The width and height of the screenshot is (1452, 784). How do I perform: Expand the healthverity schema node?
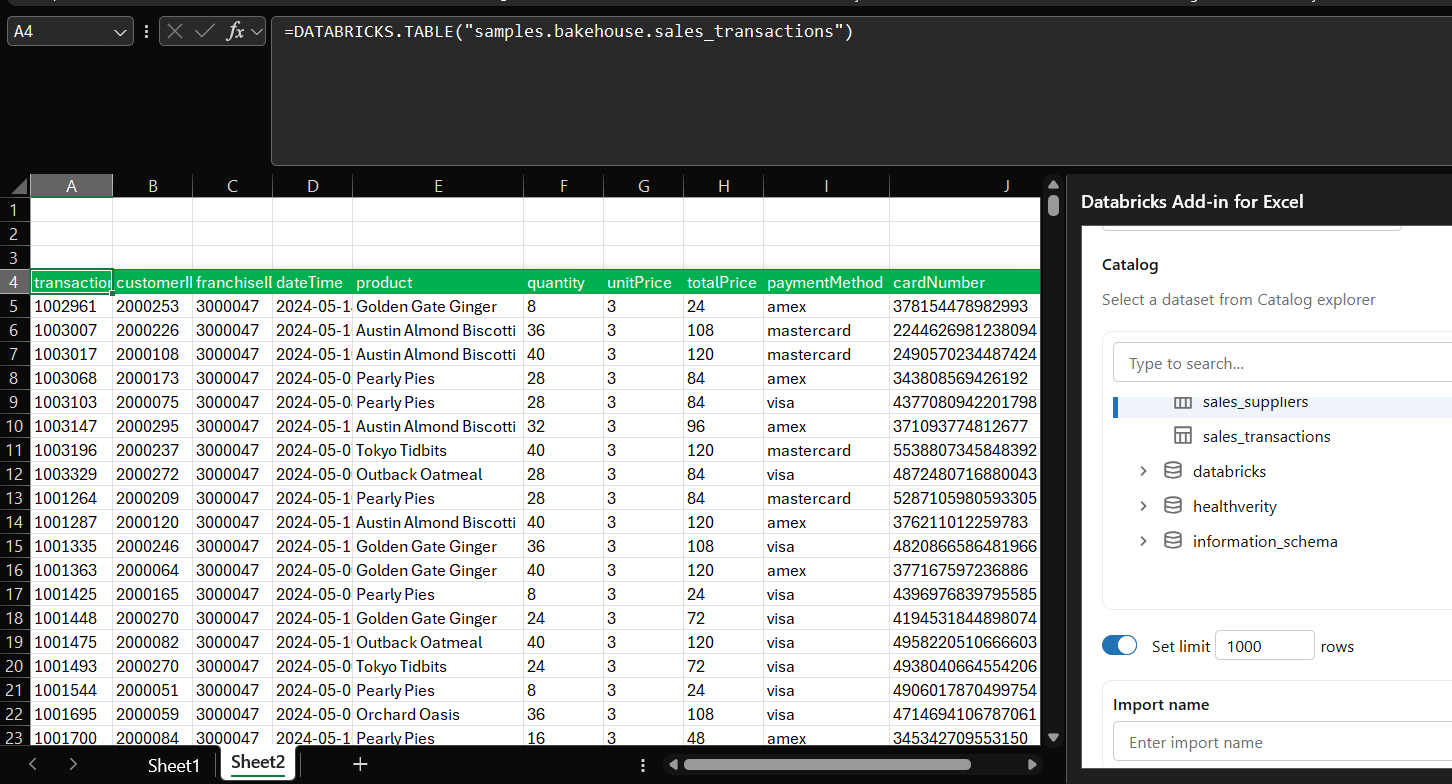[x=1143, y=506]
